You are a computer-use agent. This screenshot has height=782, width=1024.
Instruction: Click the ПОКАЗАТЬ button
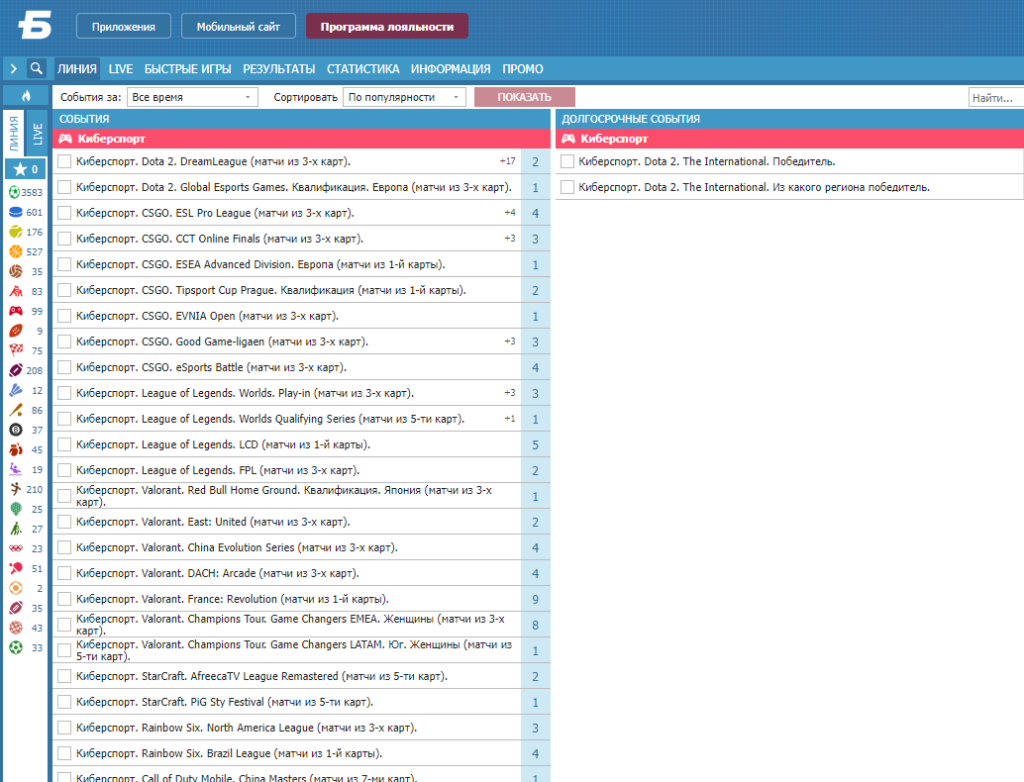[524, 97]
